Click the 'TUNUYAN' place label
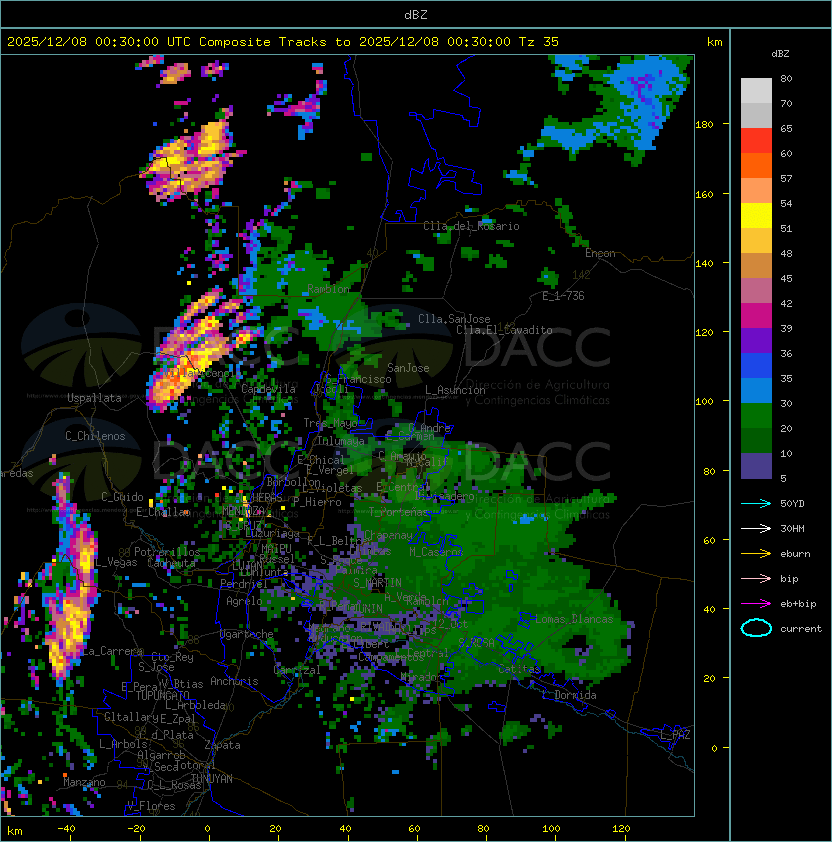The image size is (832, 842). pos(211,779)
